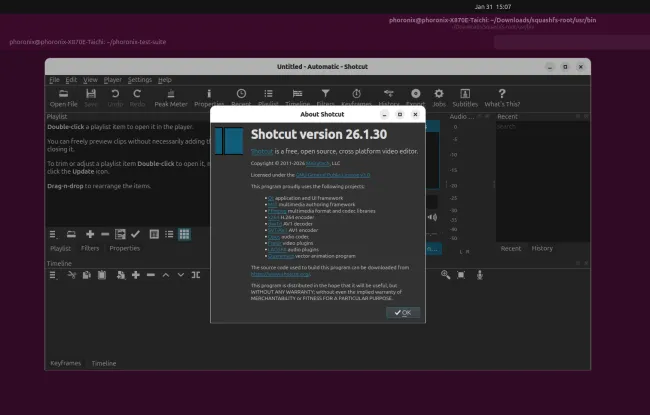Open the Playlist panel hamburger menu
The height and width of the screenshot is (415, 650).
pyautogui.click(x=53, y=235)
